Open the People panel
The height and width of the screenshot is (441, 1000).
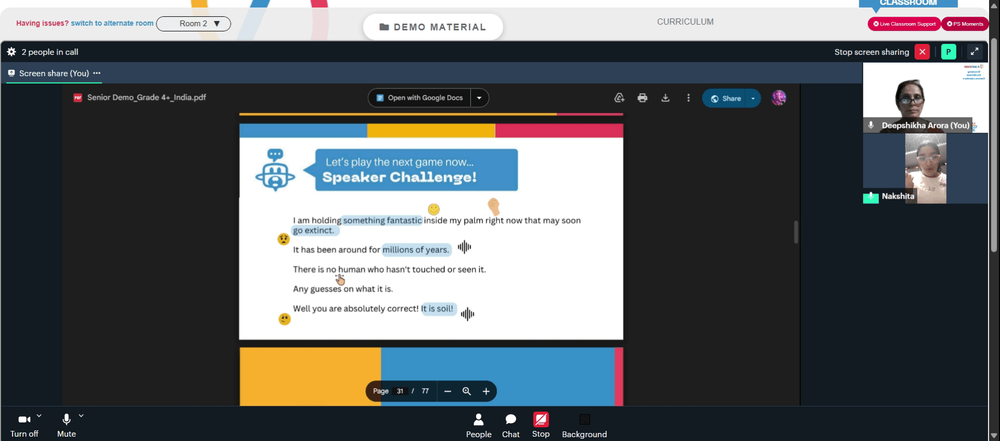pyautogui.click(x=478, y=426)
